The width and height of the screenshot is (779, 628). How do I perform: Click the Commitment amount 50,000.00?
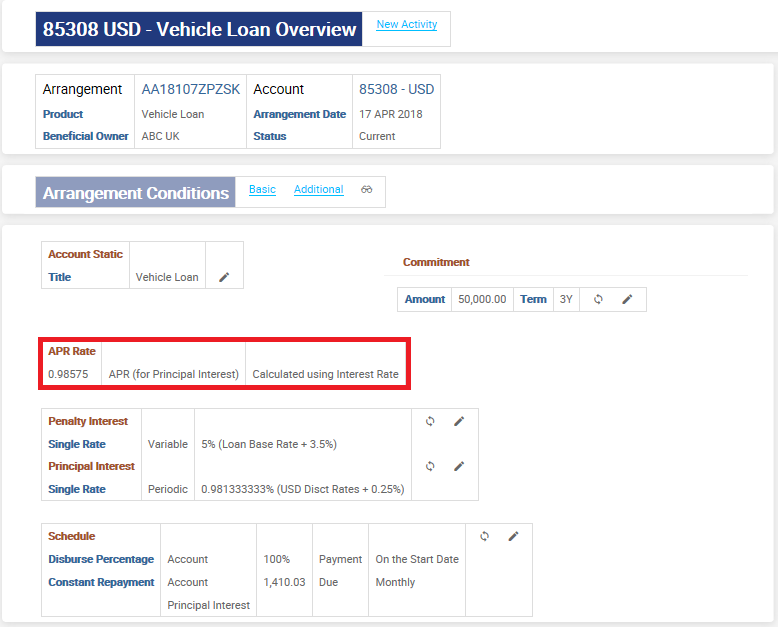[482, 299]
